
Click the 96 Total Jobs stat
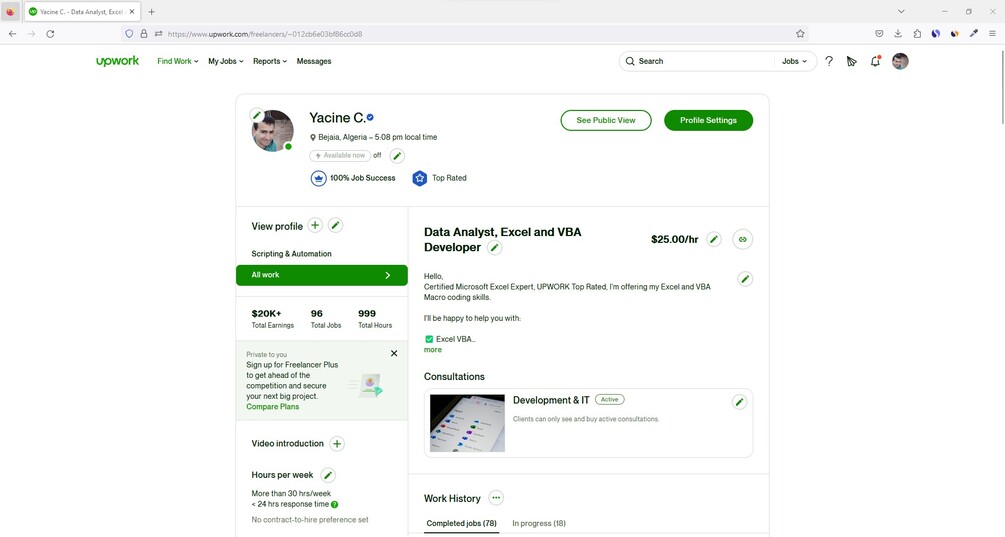(x=326, y=318)
